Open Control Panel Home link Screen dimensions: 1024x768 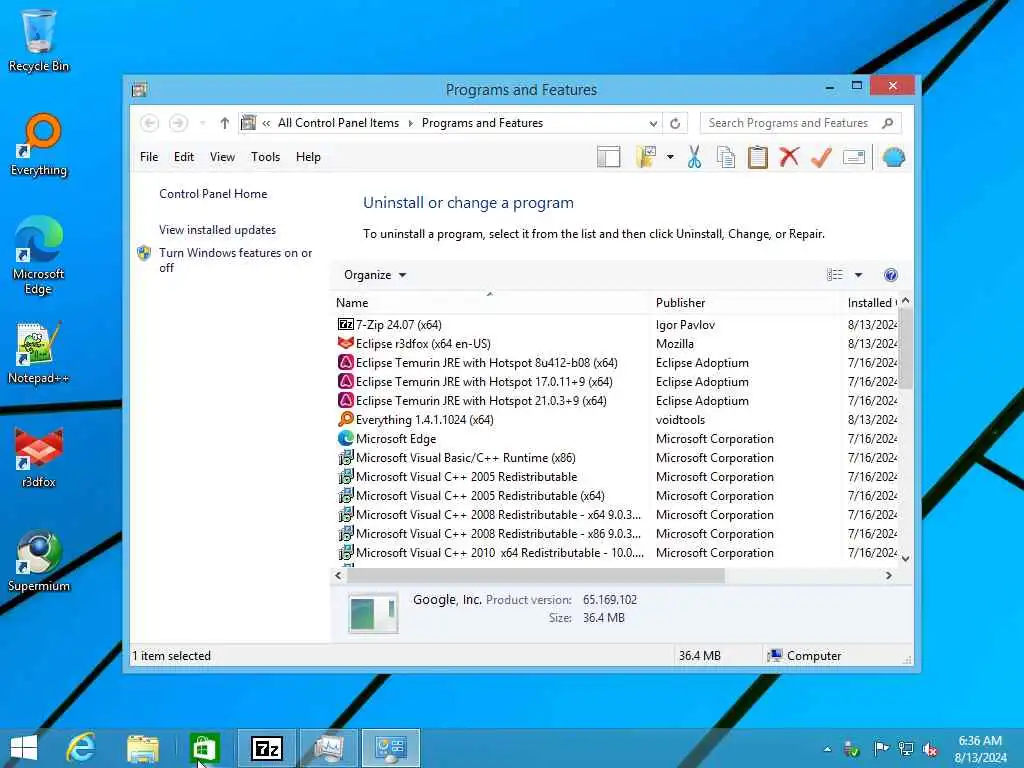pyautogui.click(x=213, y=194)
